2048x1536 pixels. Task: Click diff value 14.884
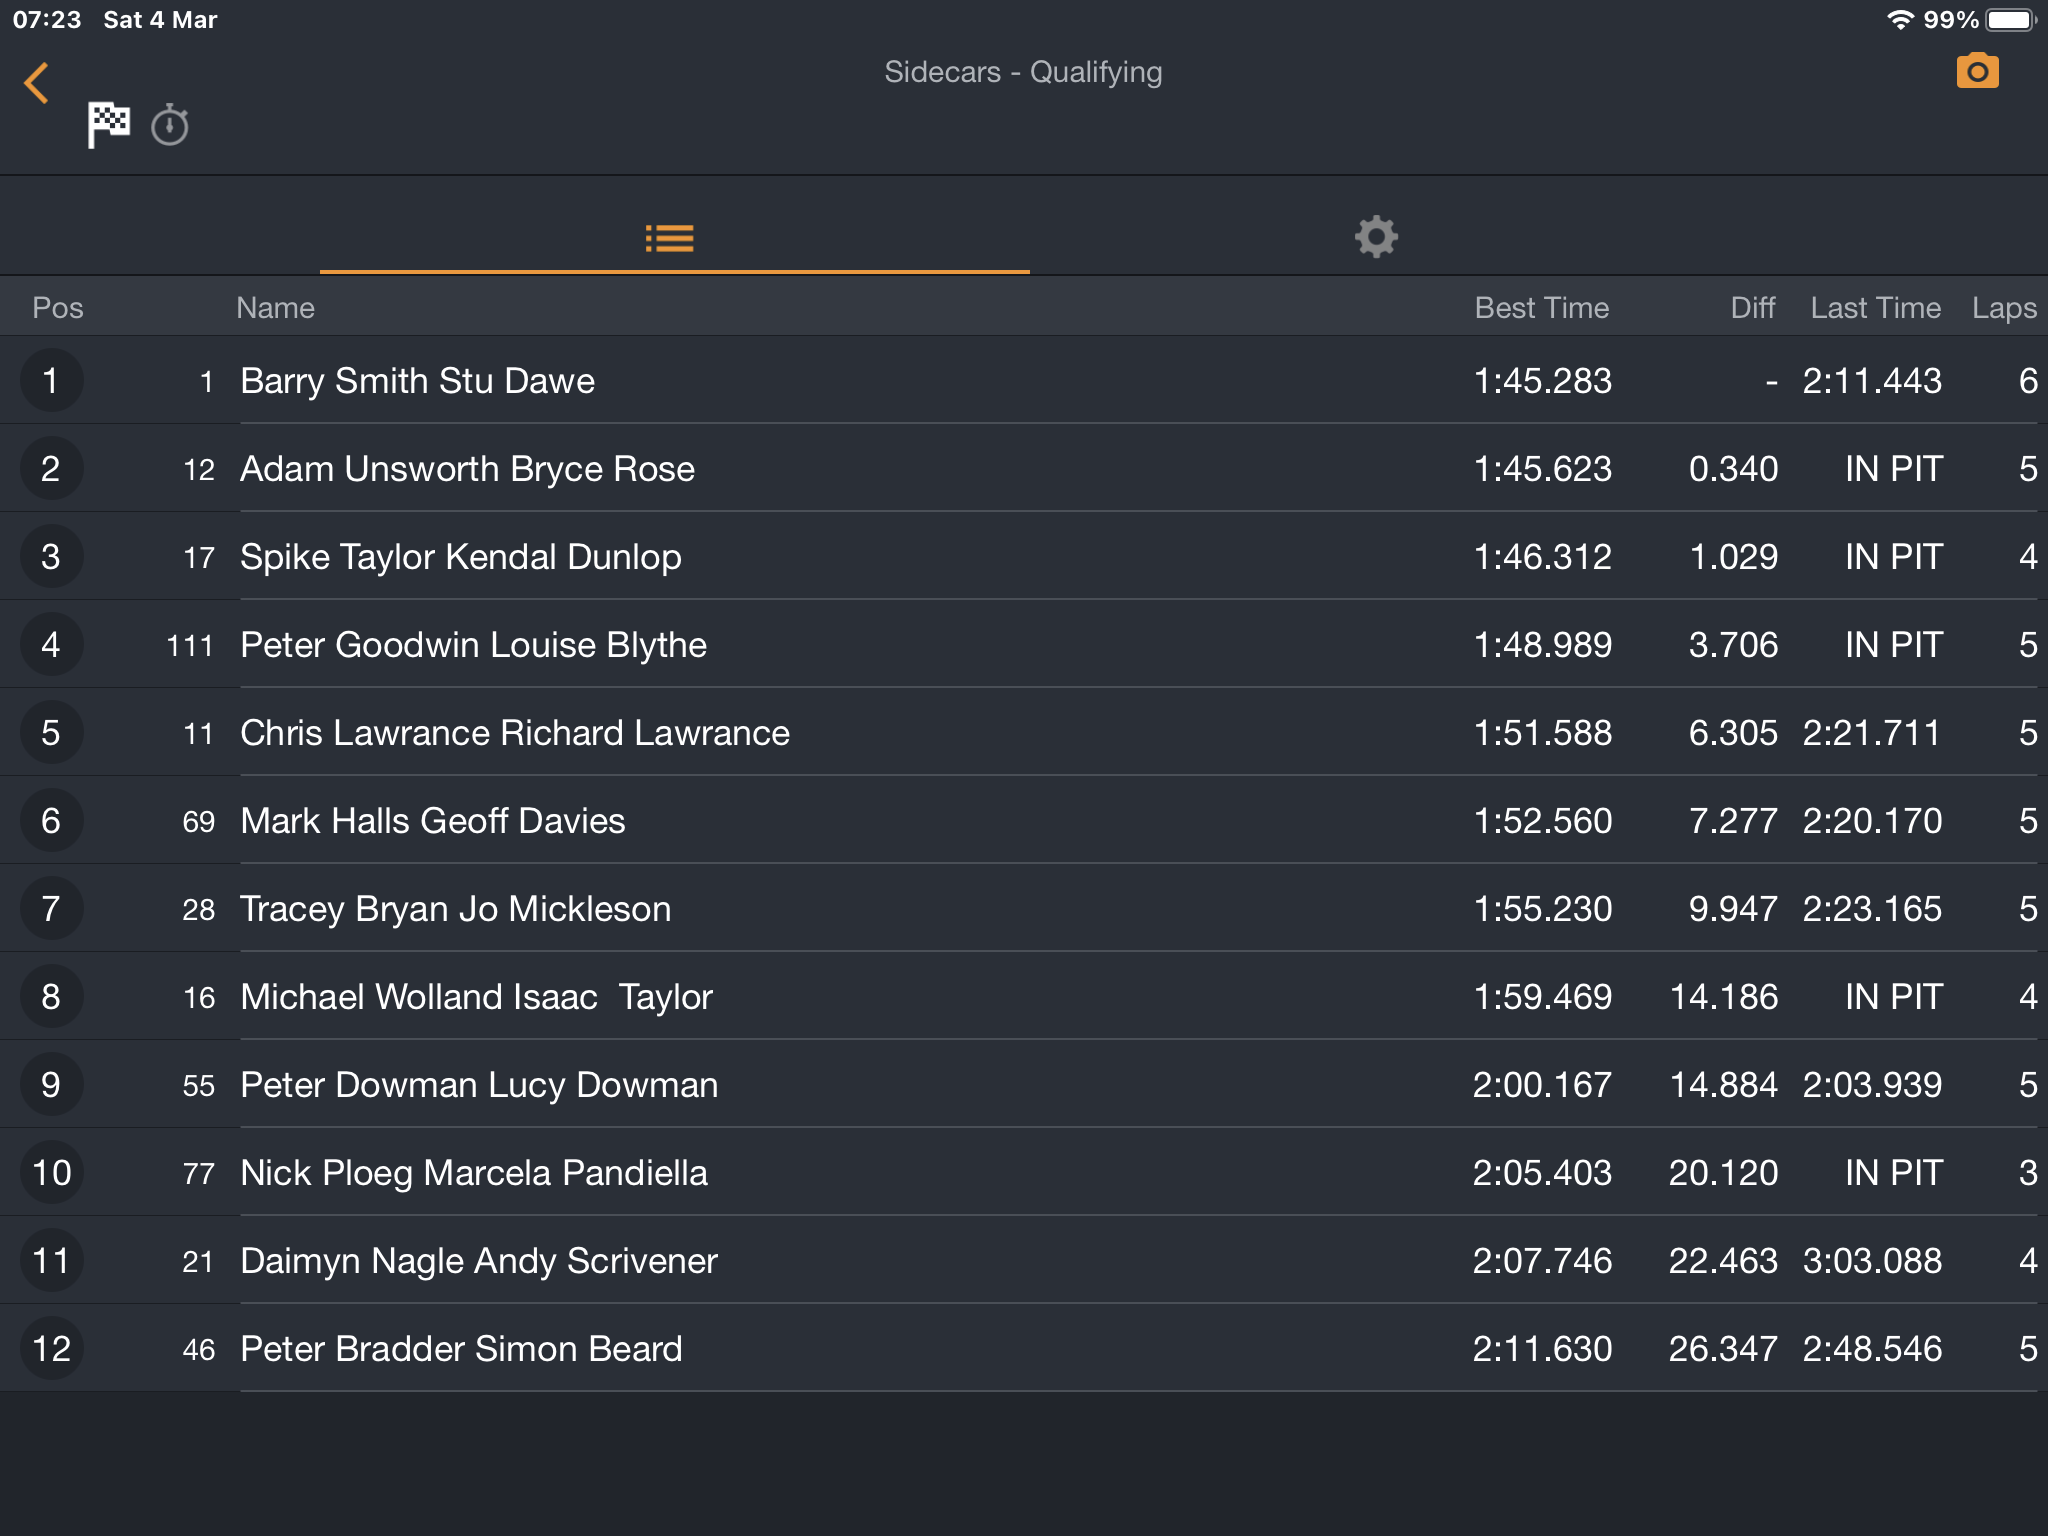[x=1724, y=1085]
